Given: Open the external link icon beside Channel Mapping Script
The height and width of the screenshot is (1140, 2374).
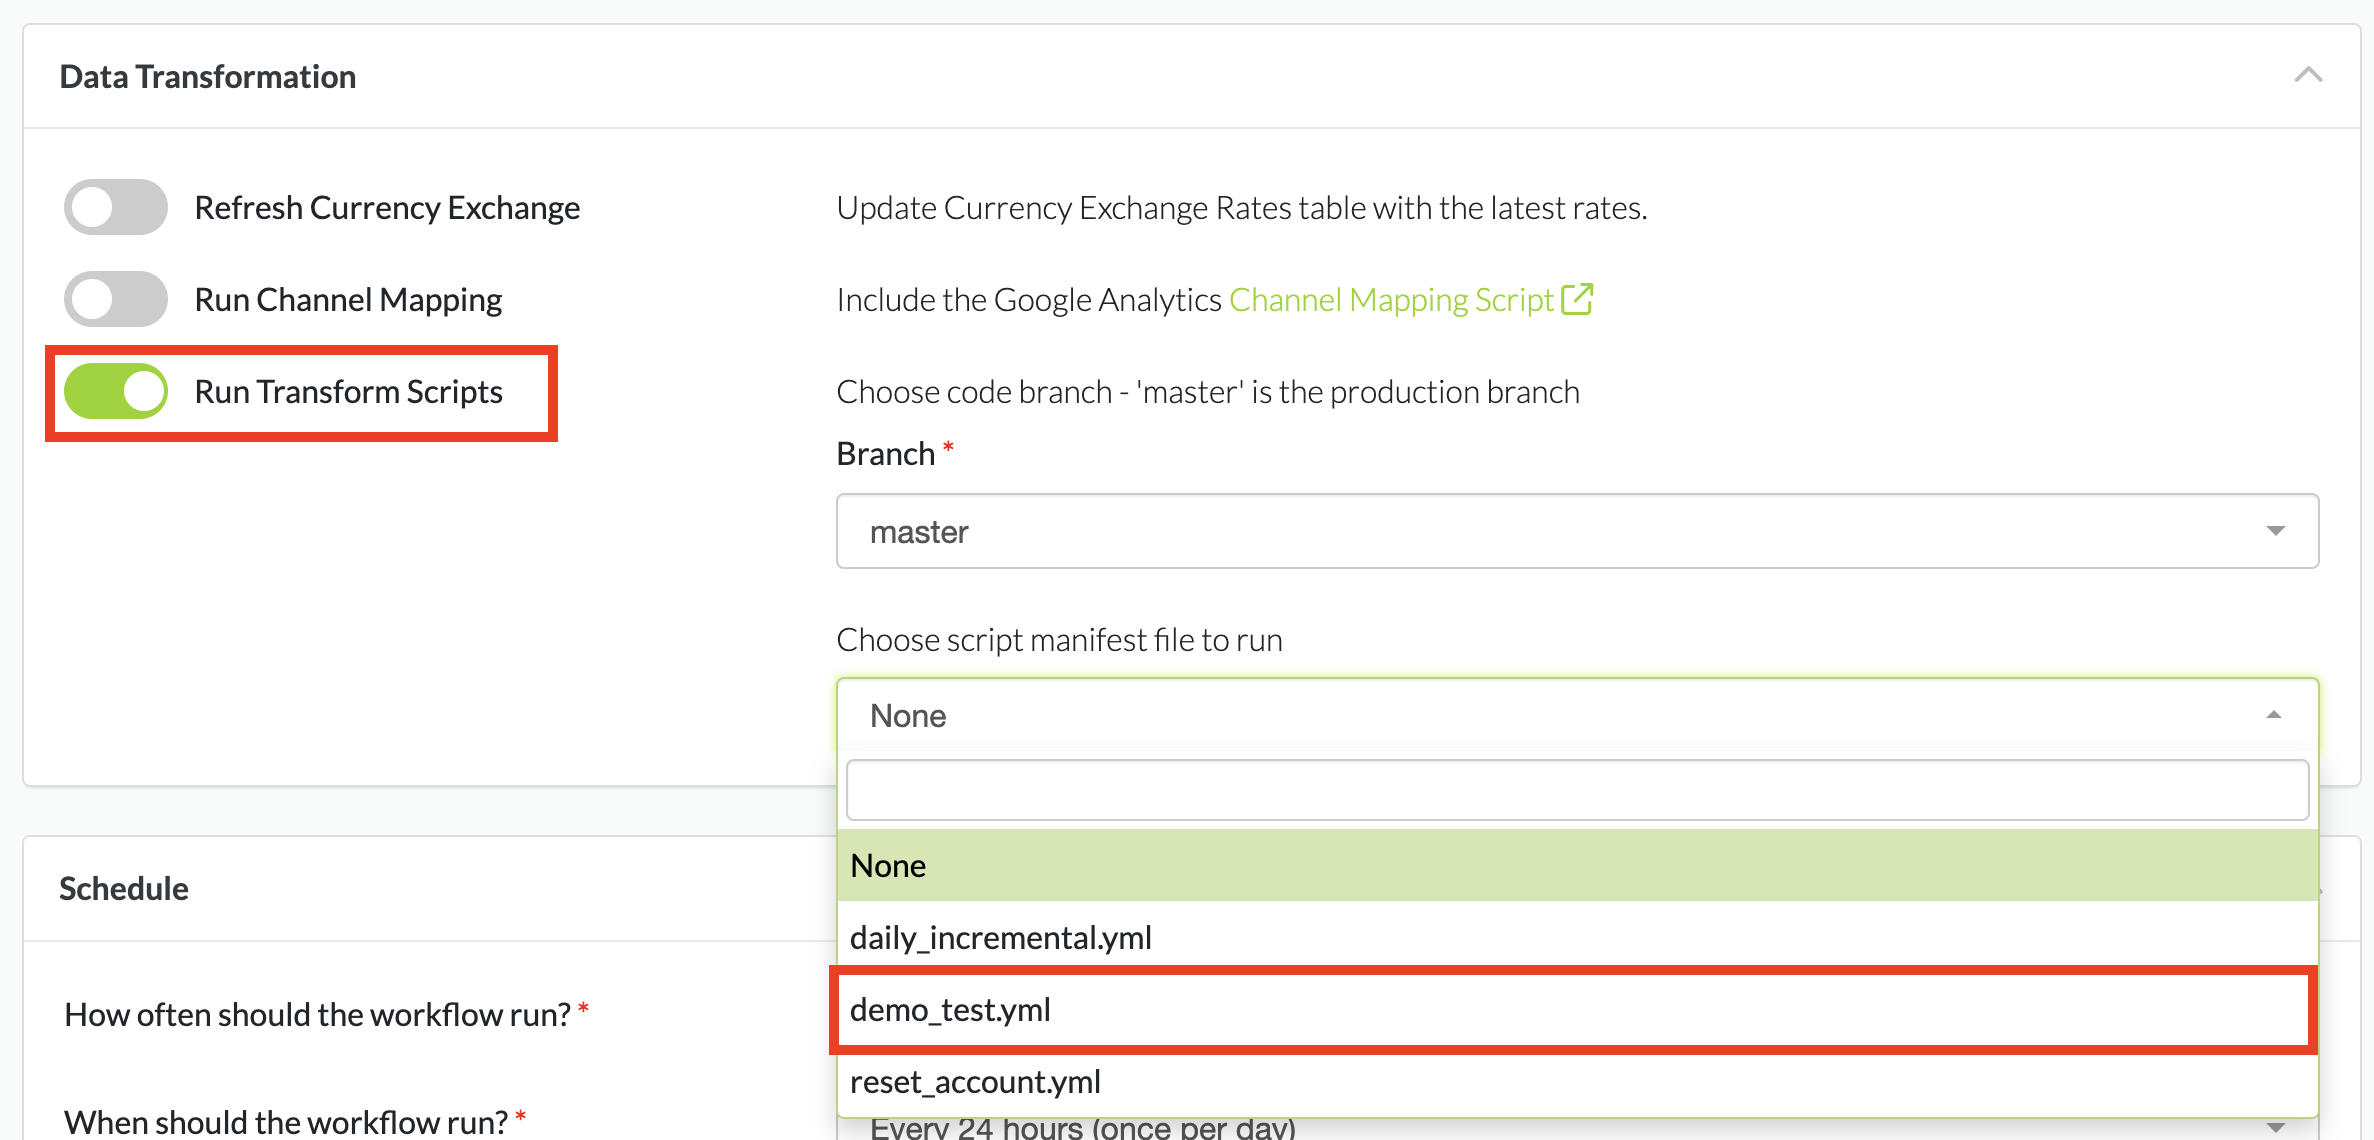Looking at the screenshot, I should (1577, 299).
